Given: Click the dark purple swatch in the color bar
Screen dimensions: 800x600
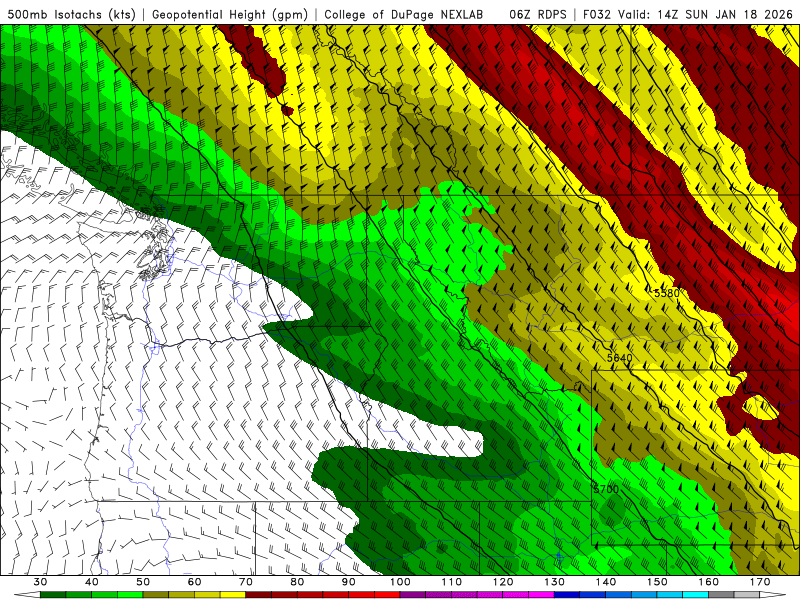Looking at the screenshot, I should tap(413, 594).
